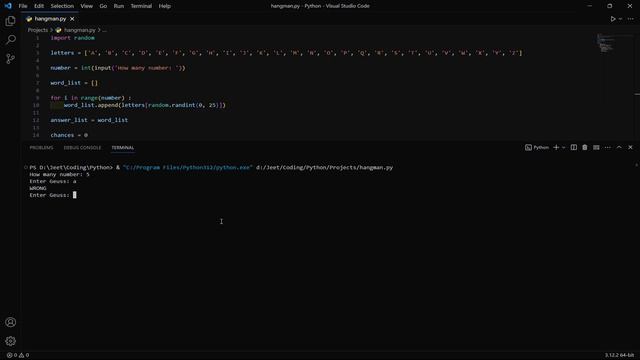Image resolution: width=640 pixels, height=360 pixels.
Task: Switch to the PROBLEMS tab
Action: click(x=41, y=148)
